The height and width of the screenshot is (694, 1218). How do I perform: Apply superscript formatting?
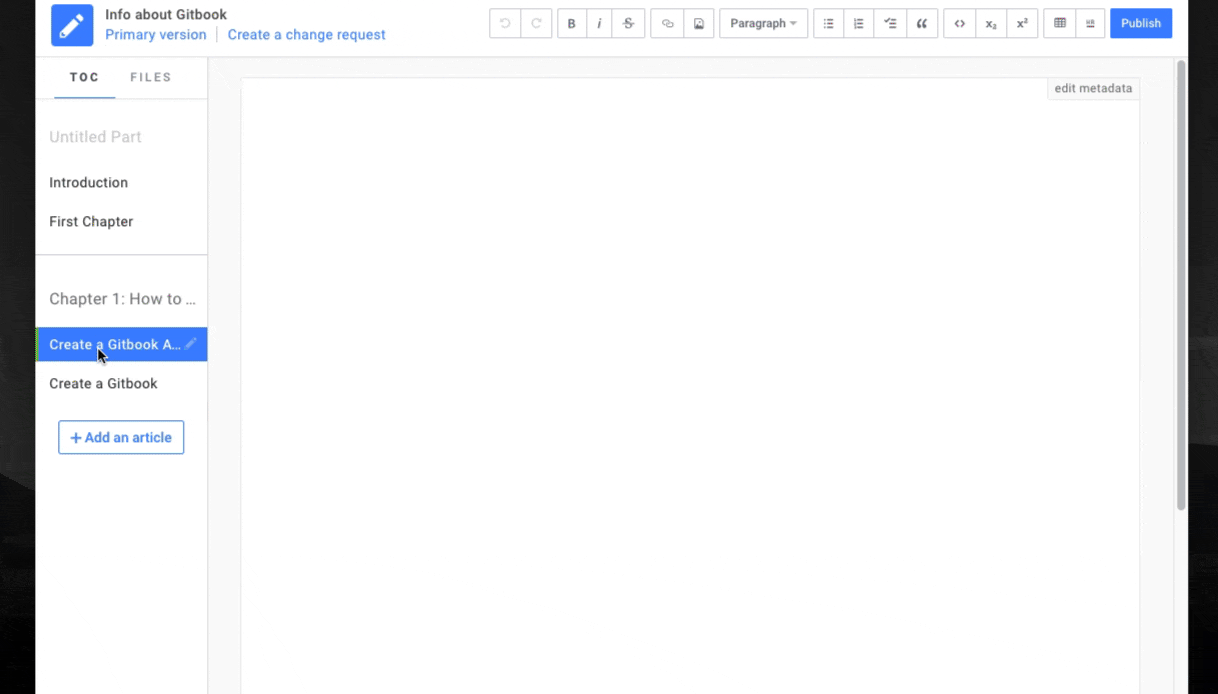[1022, 23]
